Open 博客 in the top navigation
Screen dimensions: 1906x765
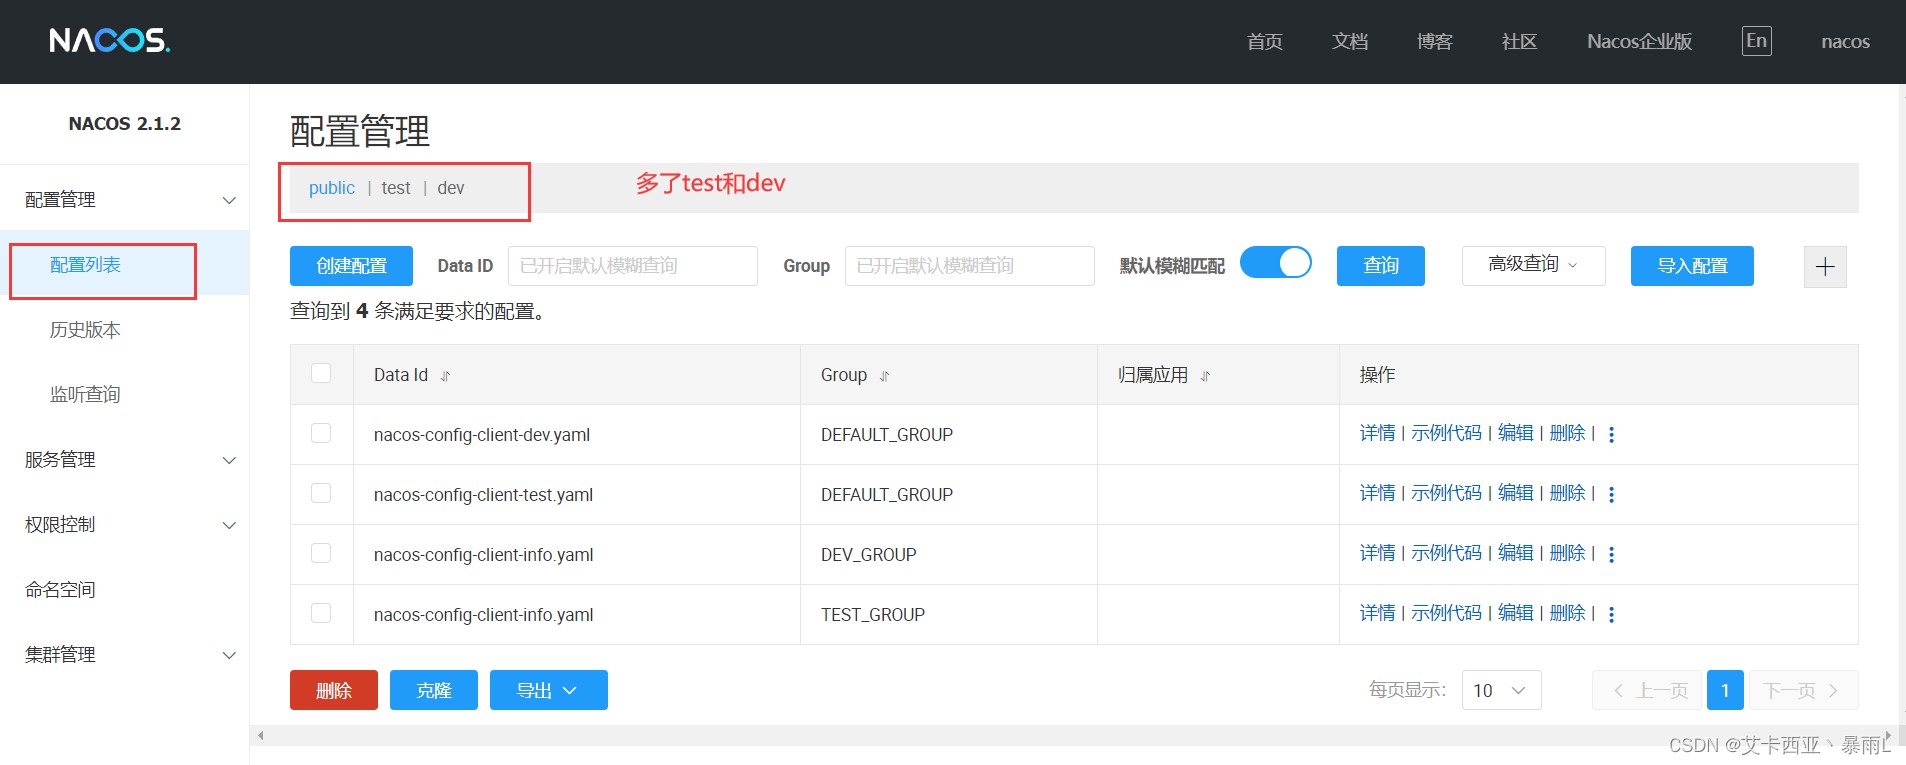point(1434,42)
